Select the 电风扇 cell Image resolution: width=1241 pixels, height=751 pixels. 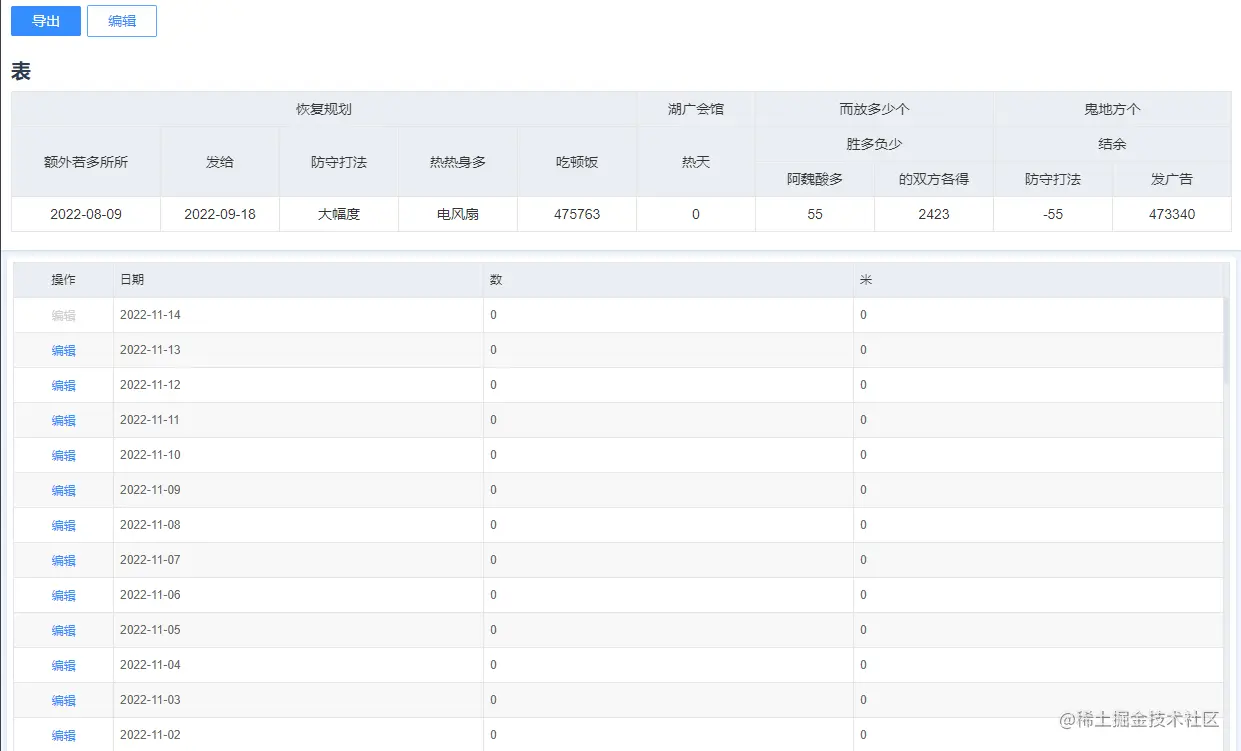pyautogui.click(x=458, y=214)
